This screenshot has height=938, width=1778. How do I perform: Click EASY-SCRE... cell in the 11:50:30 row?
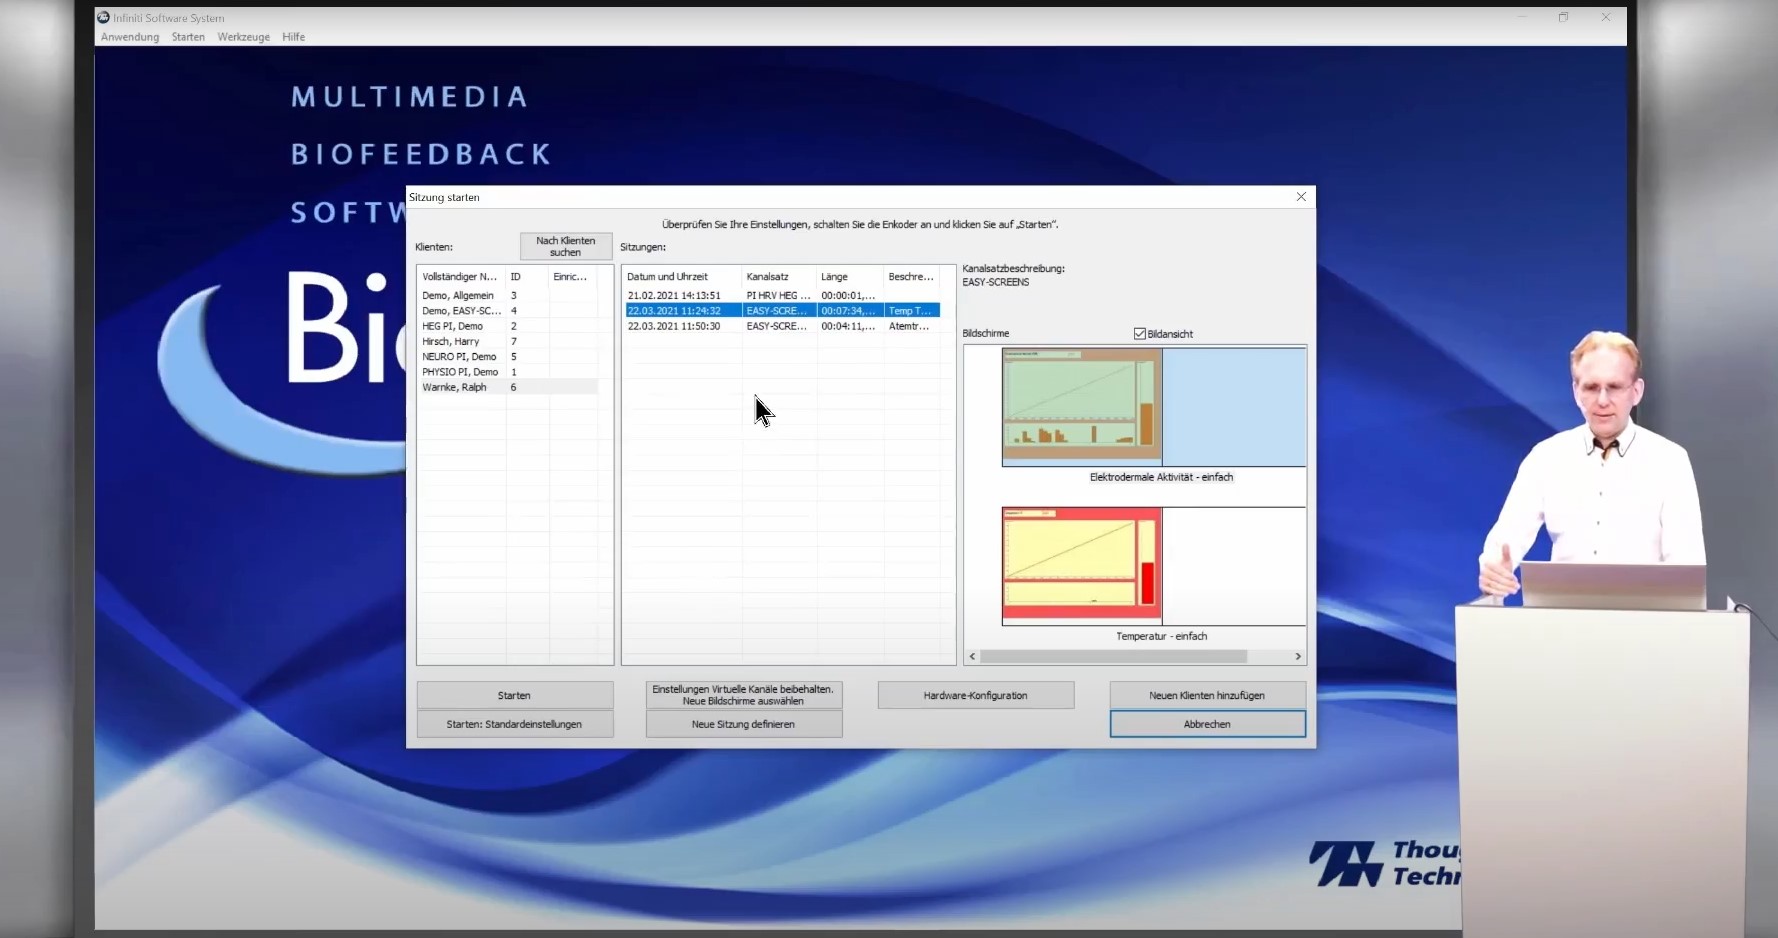point(777,326)
